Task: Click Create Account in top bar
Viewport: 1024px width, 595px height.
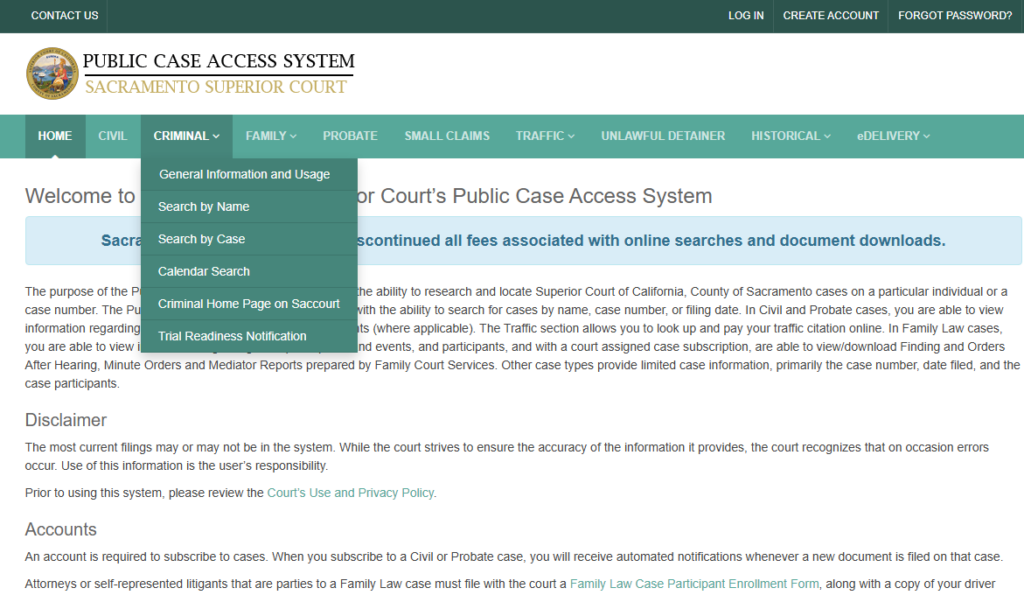Action: 831,16
